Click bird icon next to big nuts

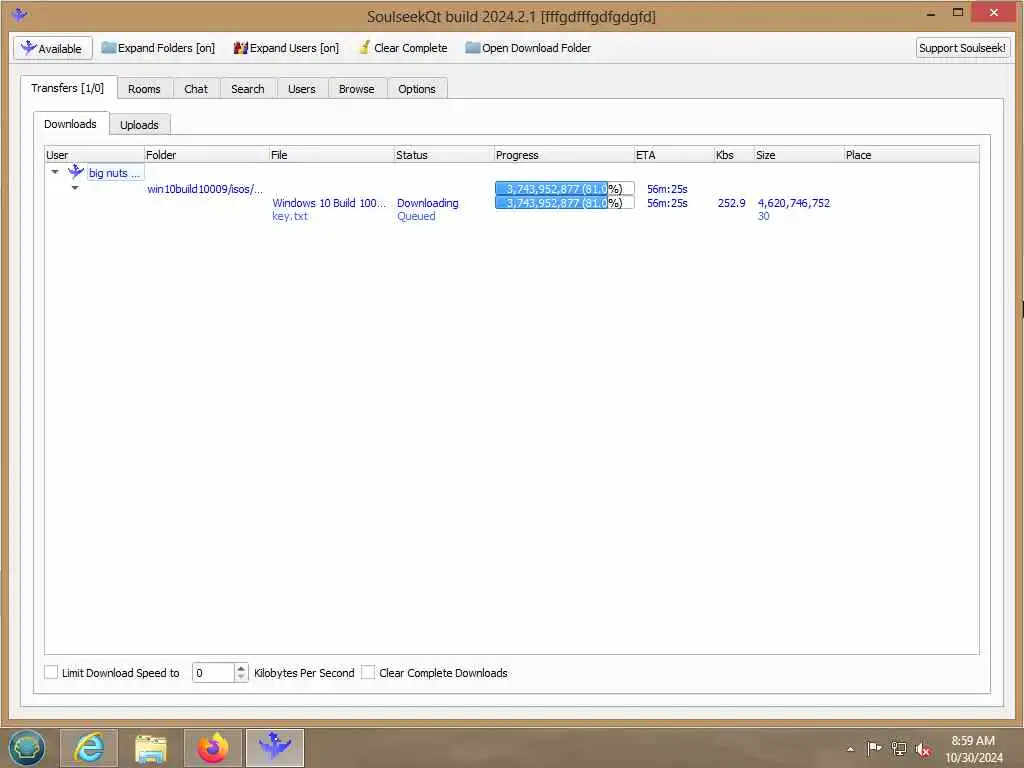[76, 172]
